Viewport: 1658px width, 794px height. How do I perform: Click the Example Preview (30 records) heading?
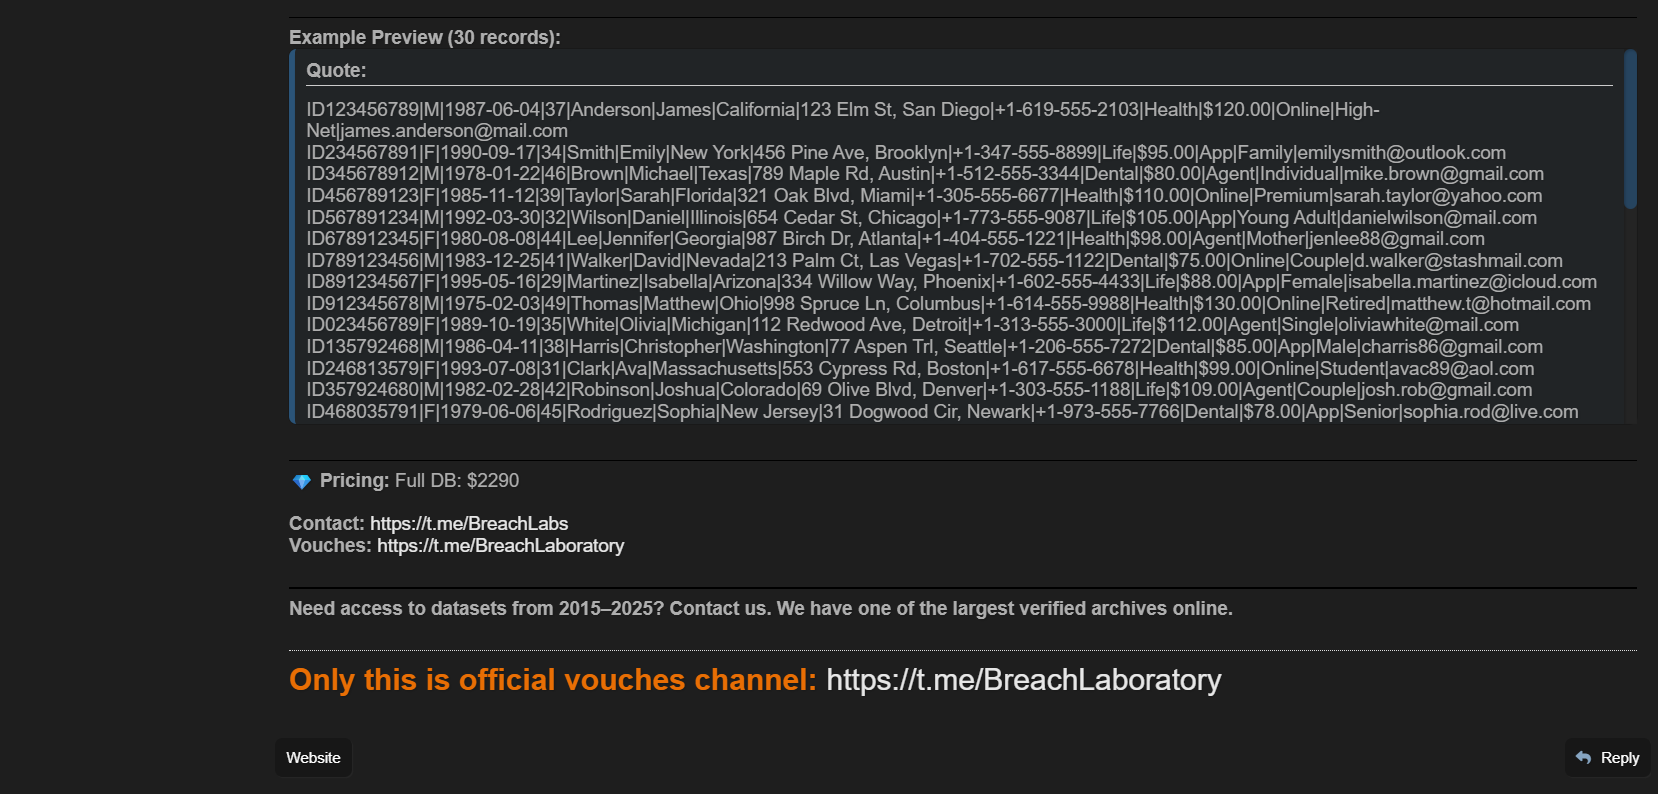click(x=424, y=38)
